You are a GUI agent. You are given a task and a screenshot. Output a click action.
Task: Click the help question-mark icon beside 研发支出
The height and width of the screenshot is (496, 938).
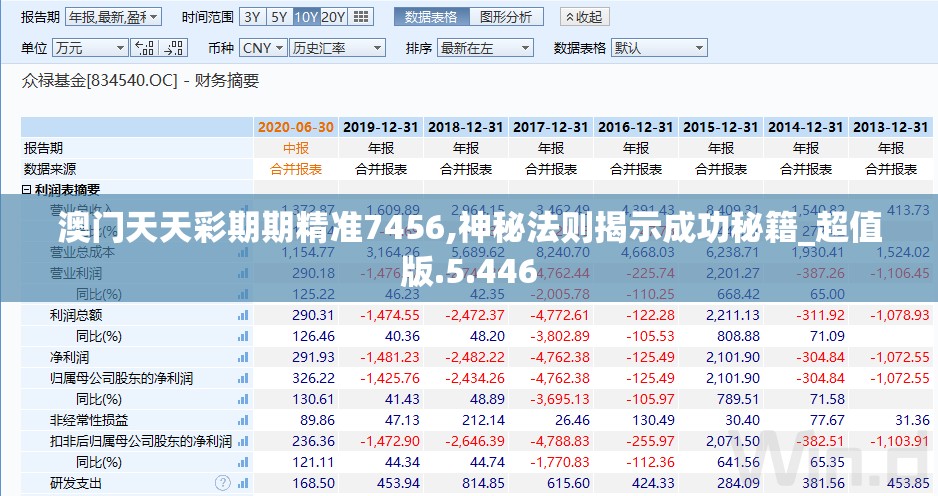[x=223, y=483]
